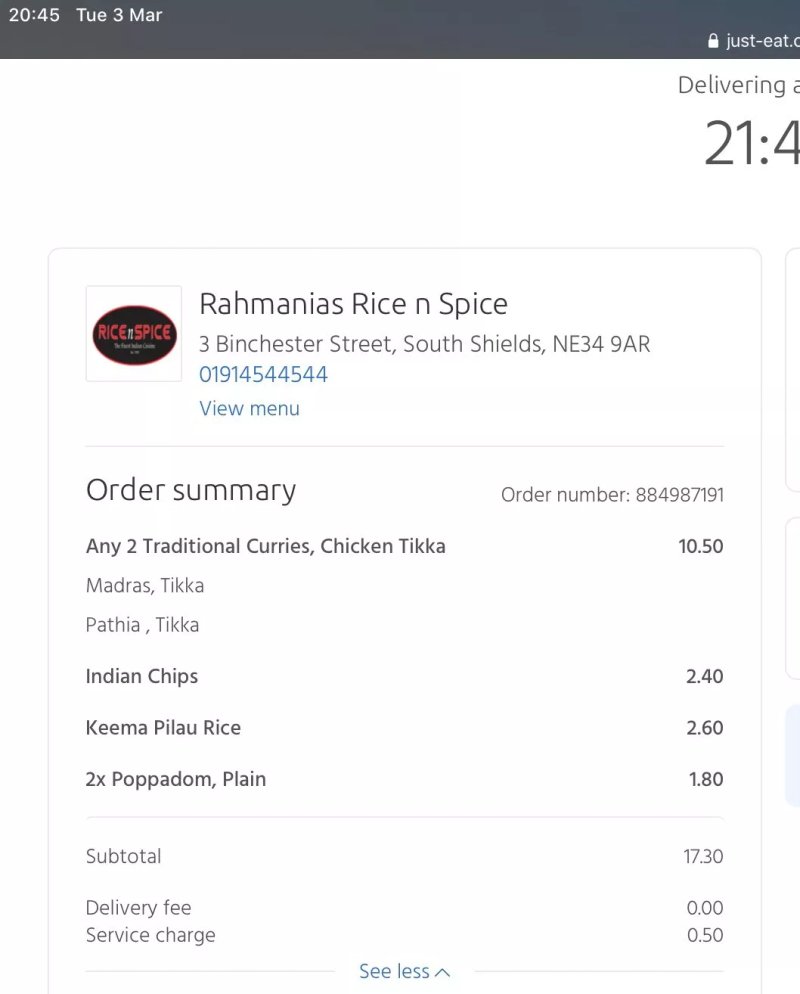
Task: Click the Delivery fee row label
Action: click(x=138, y=908)
